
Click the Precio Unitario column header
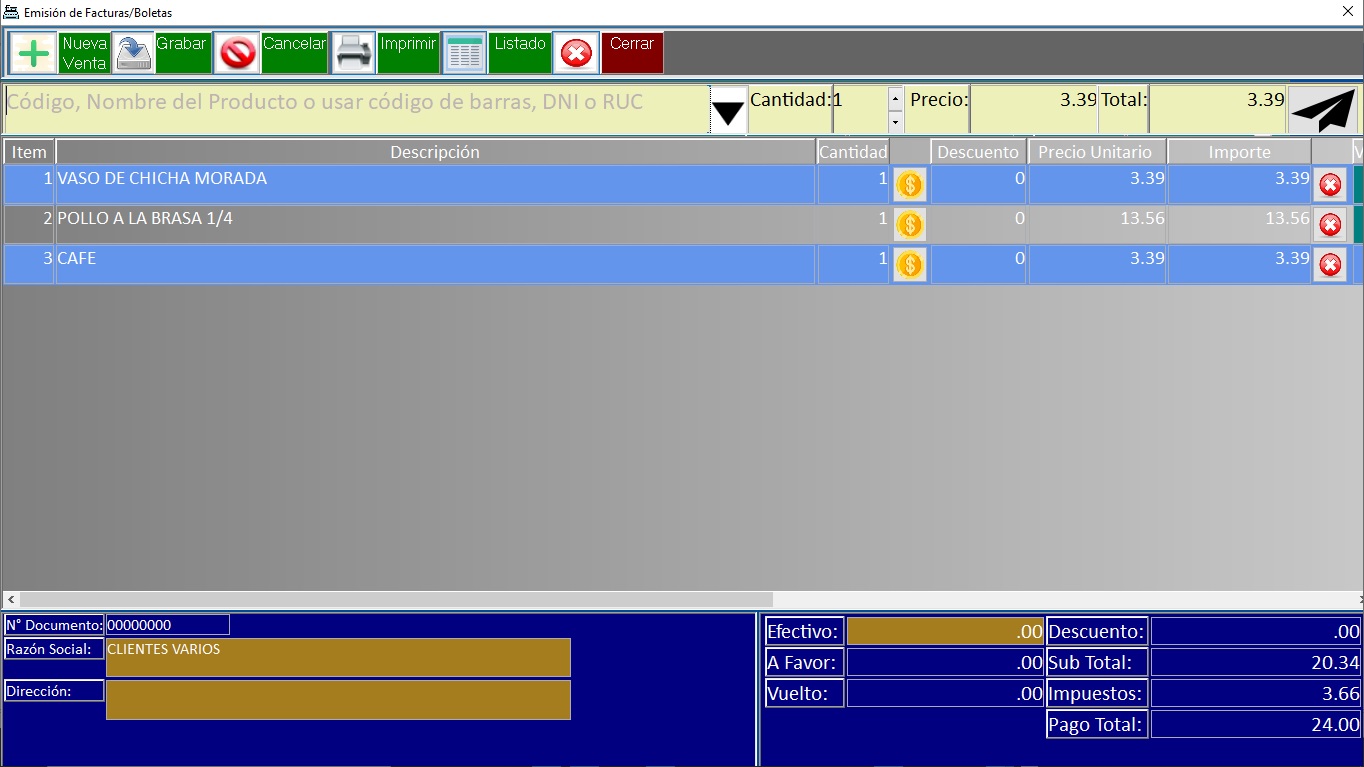click(x=1096, y=152)
